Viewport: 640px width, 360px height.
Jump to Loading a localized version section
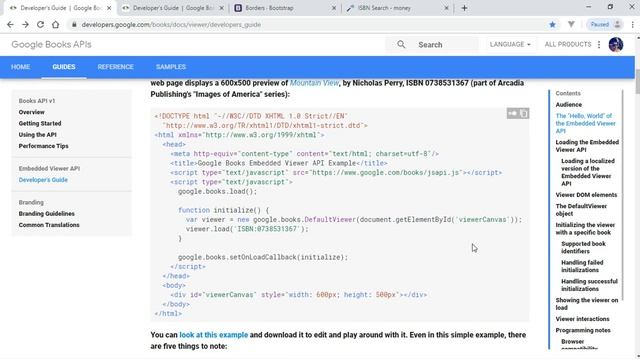pos(588,172)
